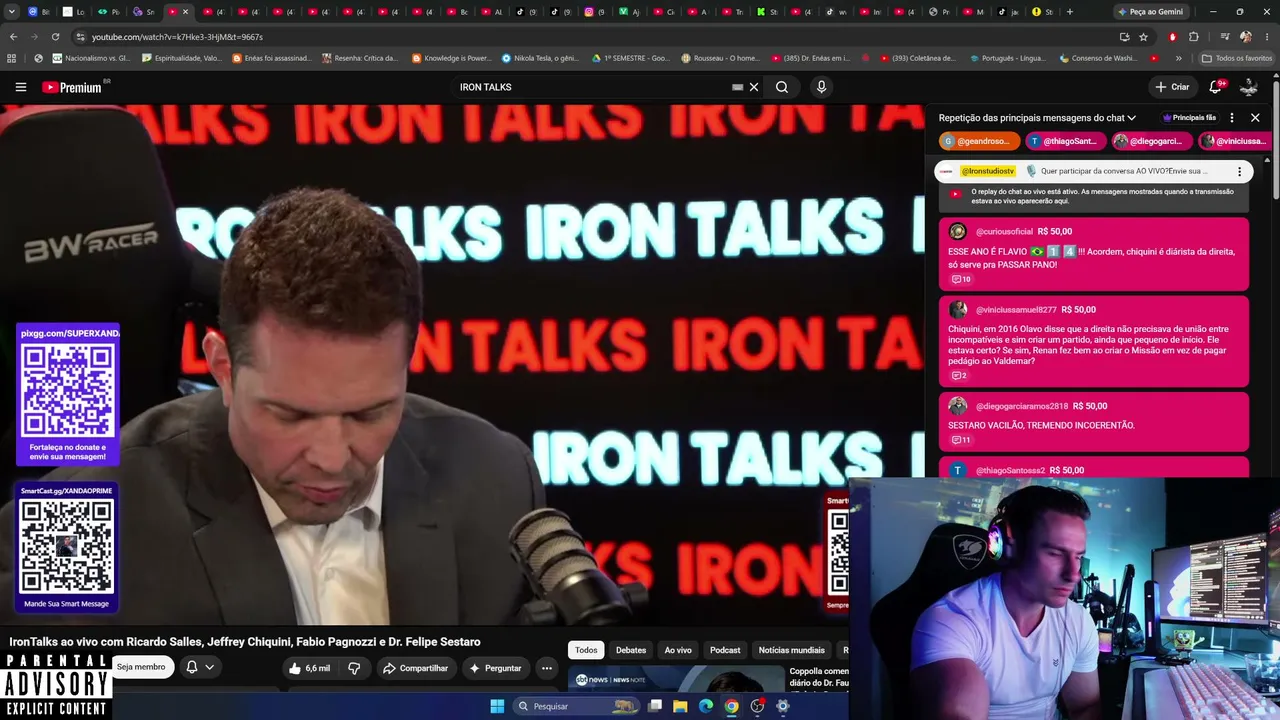Click Peça ao Gemini button
1280x720 pixels.
coord(1149,12)
